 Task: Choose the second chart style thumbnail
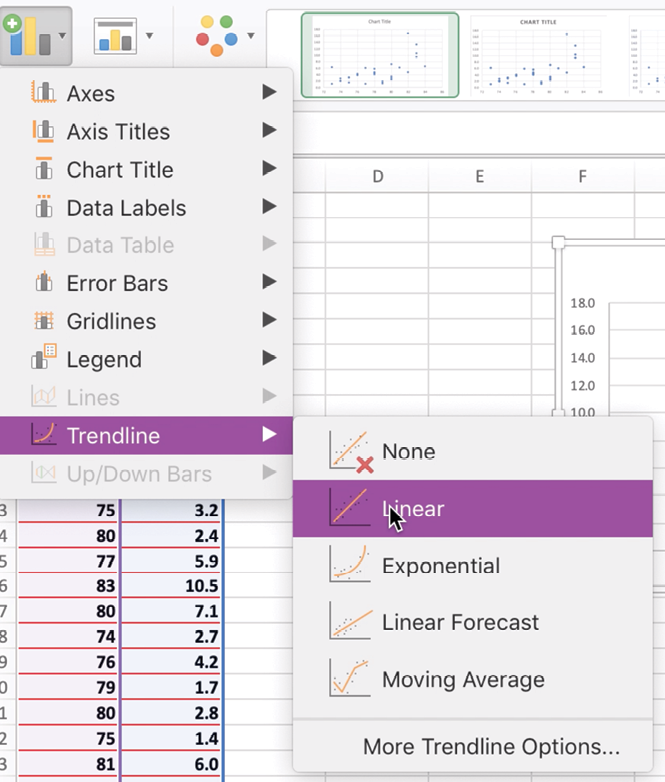(544, 55)
